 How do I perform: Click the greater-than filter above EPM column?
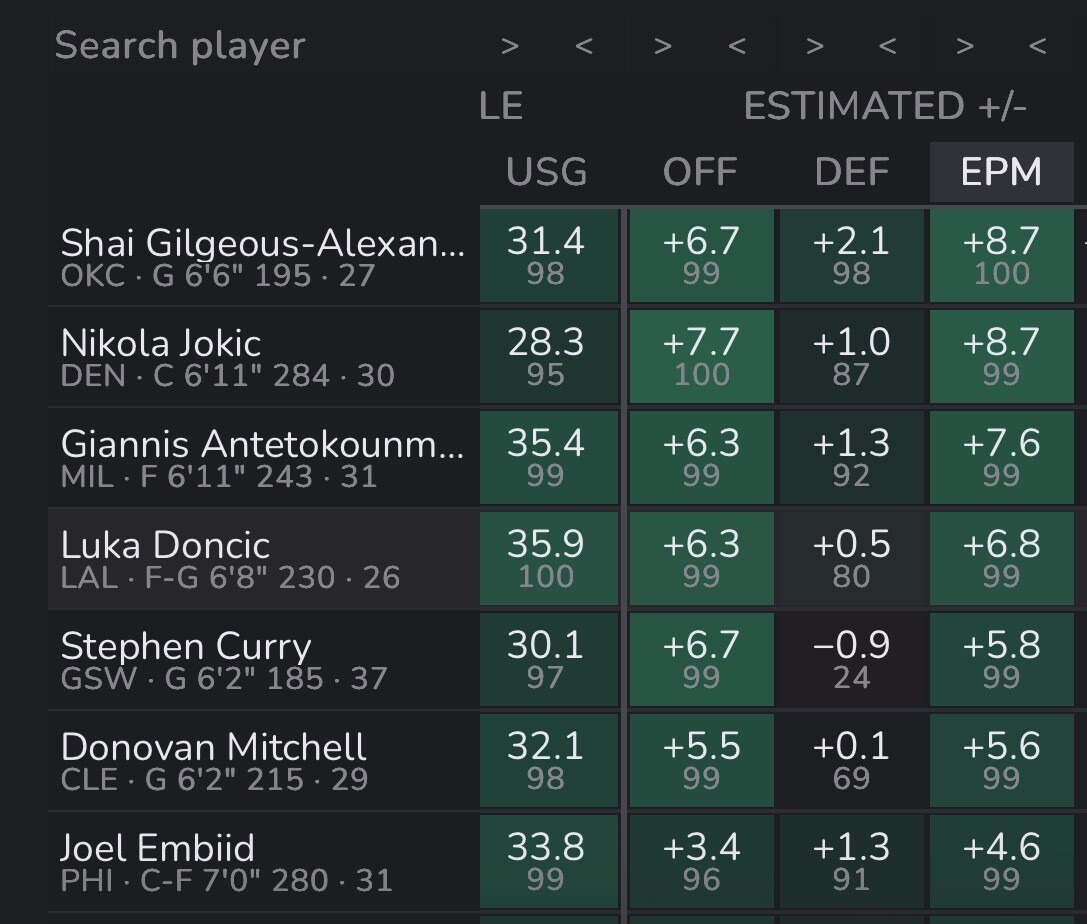[x=964, y=45]
